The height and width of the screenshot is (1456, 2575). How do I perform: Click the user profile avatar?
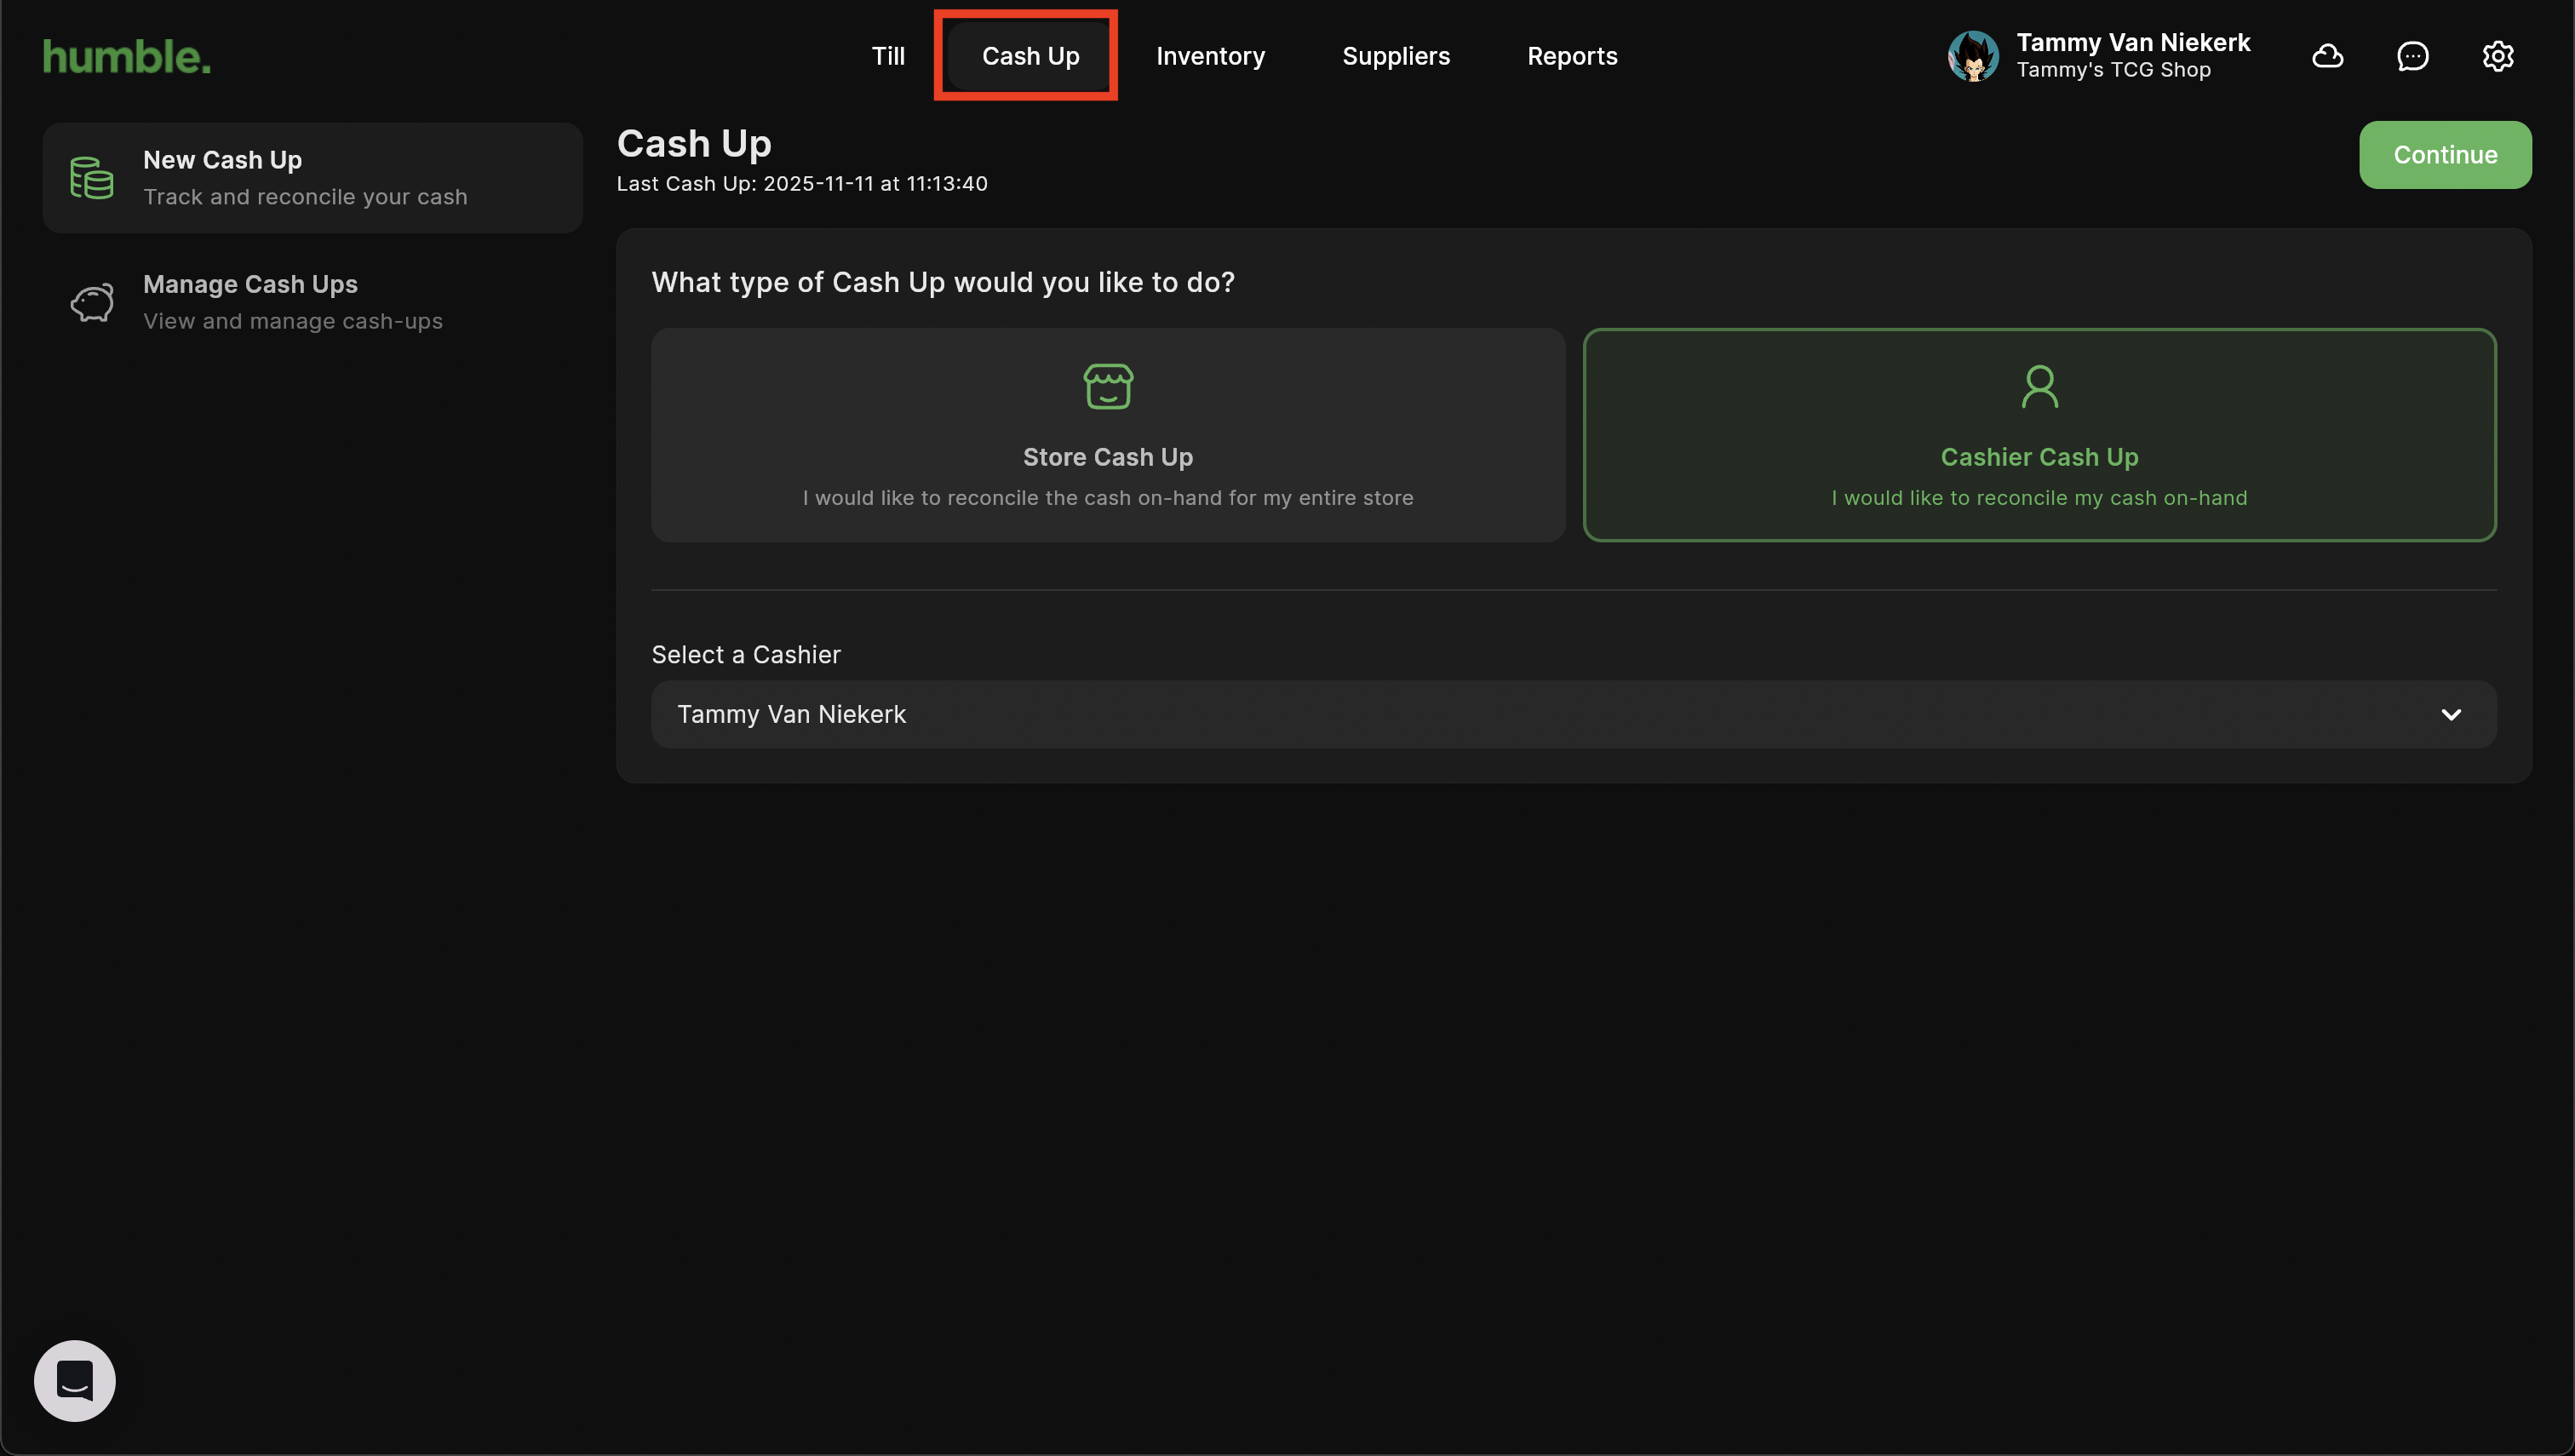[x=1972, y=56]
